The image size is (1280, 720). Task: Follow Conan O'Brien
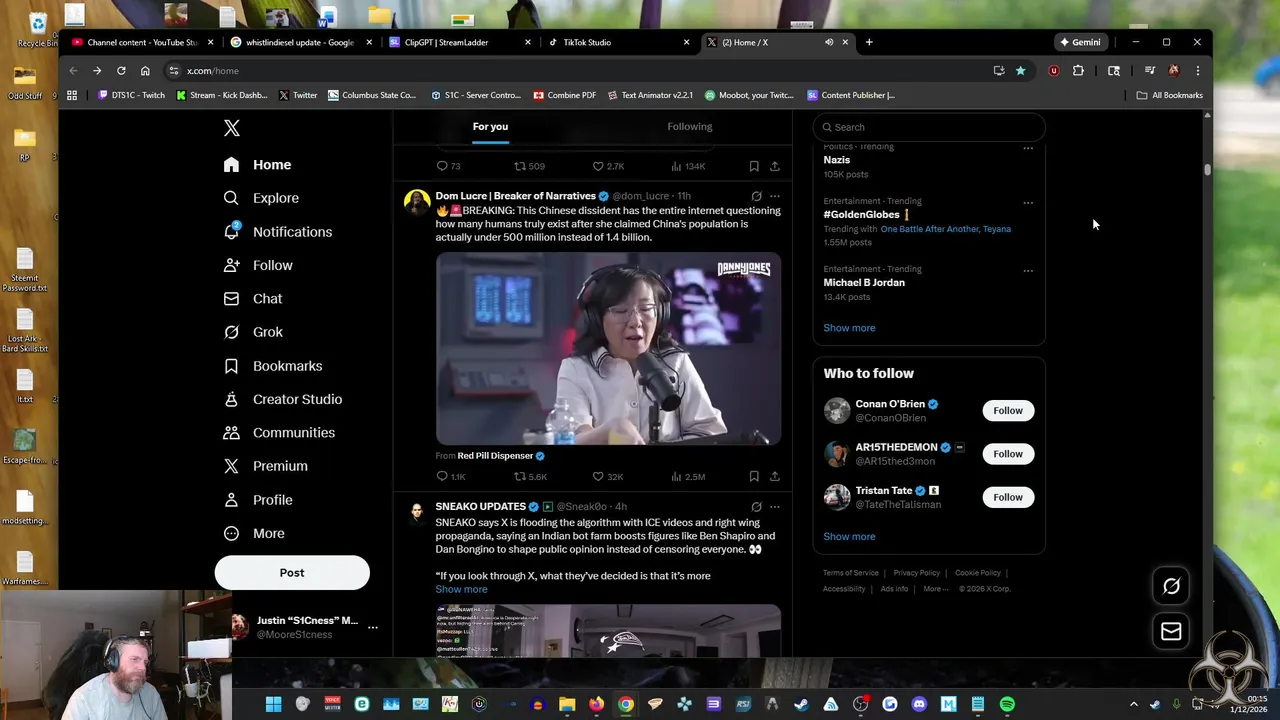pyautogui.click(x=1008, y=411)
